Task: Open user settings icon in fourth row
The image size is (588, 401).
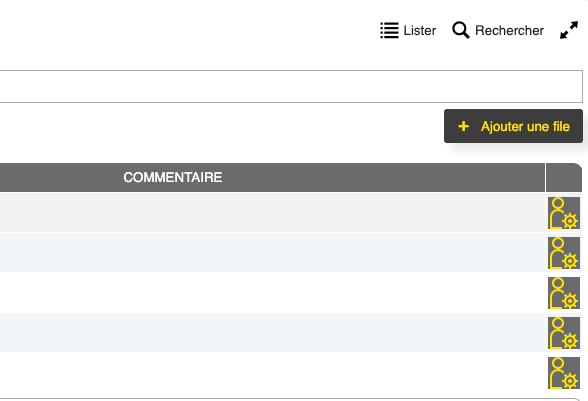Action: (x=564, y=333)
